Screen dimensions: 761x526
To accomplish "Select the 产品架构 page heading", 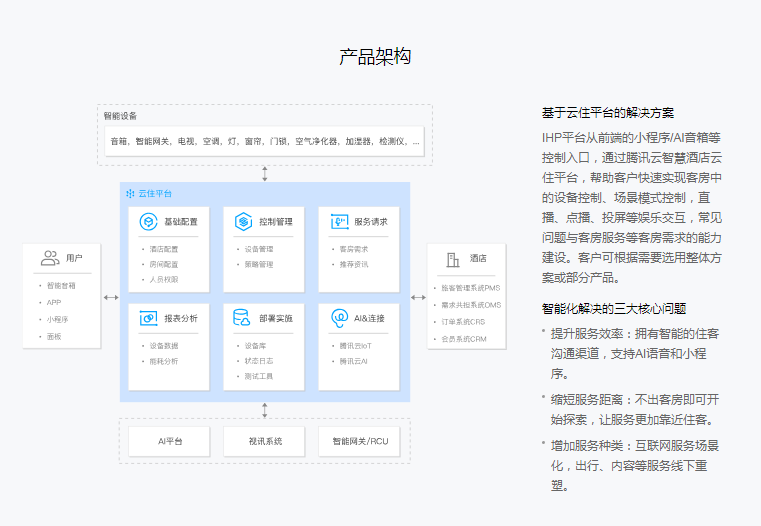I will point(375,56).
